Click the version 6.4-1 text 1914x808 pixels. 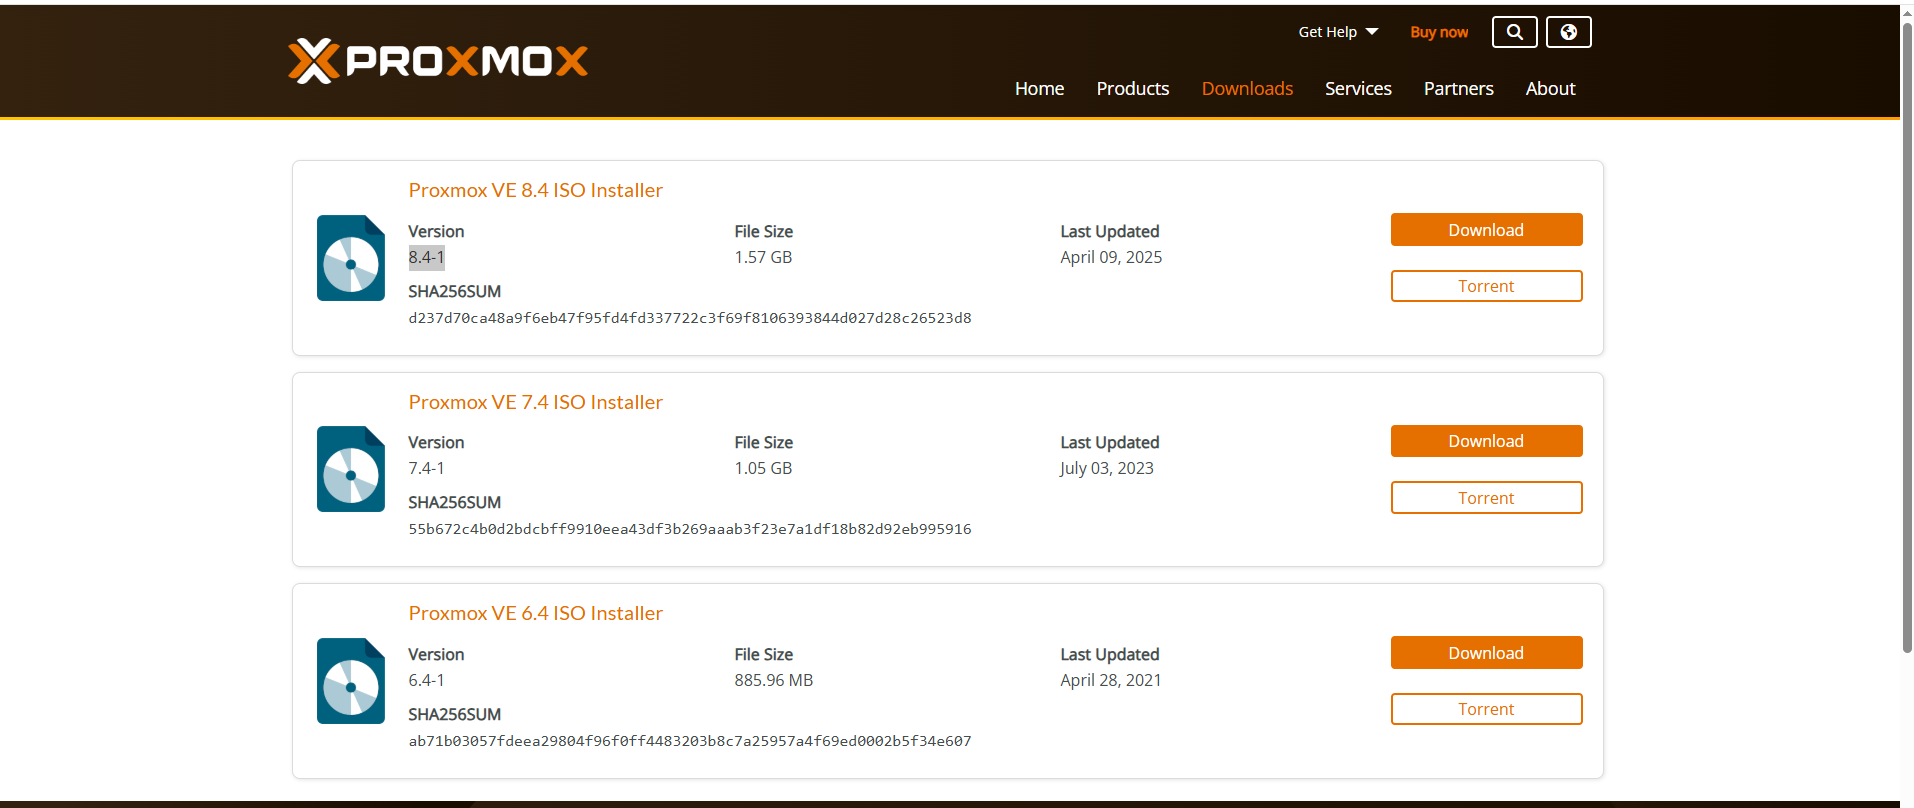pos(427,680)
